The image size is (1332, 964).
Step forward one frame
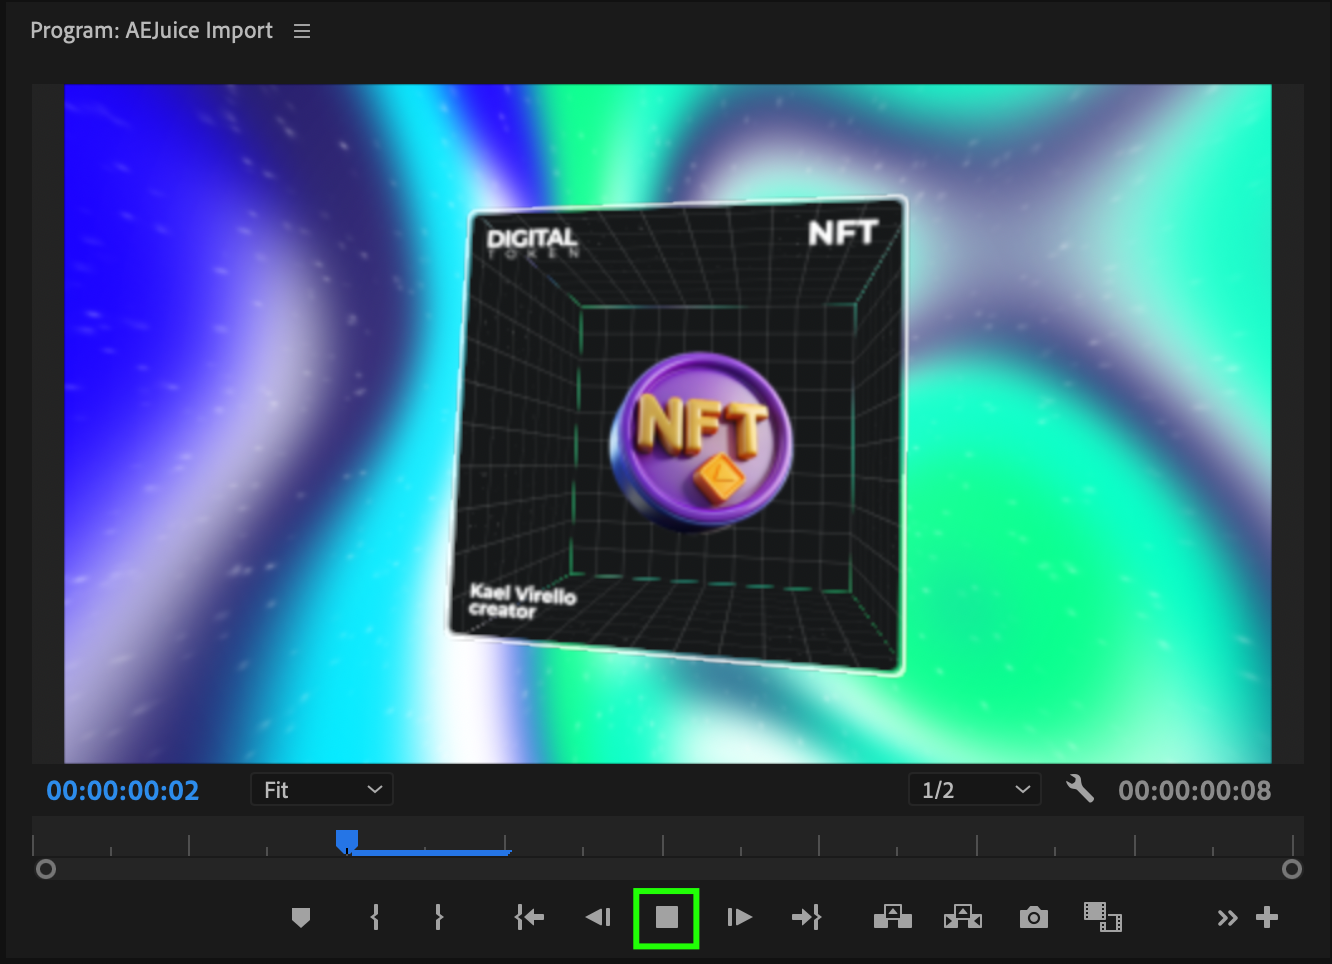click(739, 917)
